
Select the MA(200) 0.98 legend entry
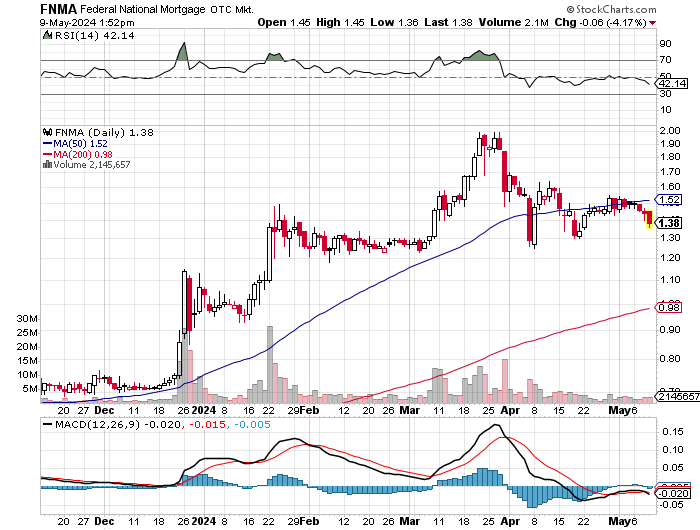pos(78,154)
